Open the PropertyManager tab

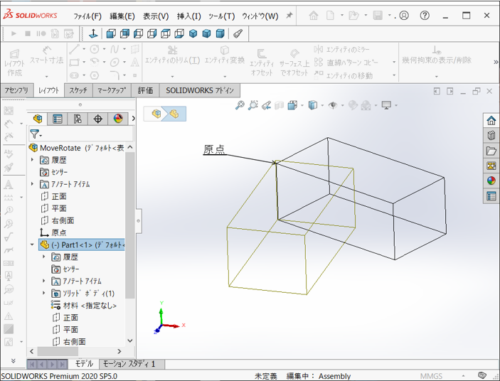57,119
